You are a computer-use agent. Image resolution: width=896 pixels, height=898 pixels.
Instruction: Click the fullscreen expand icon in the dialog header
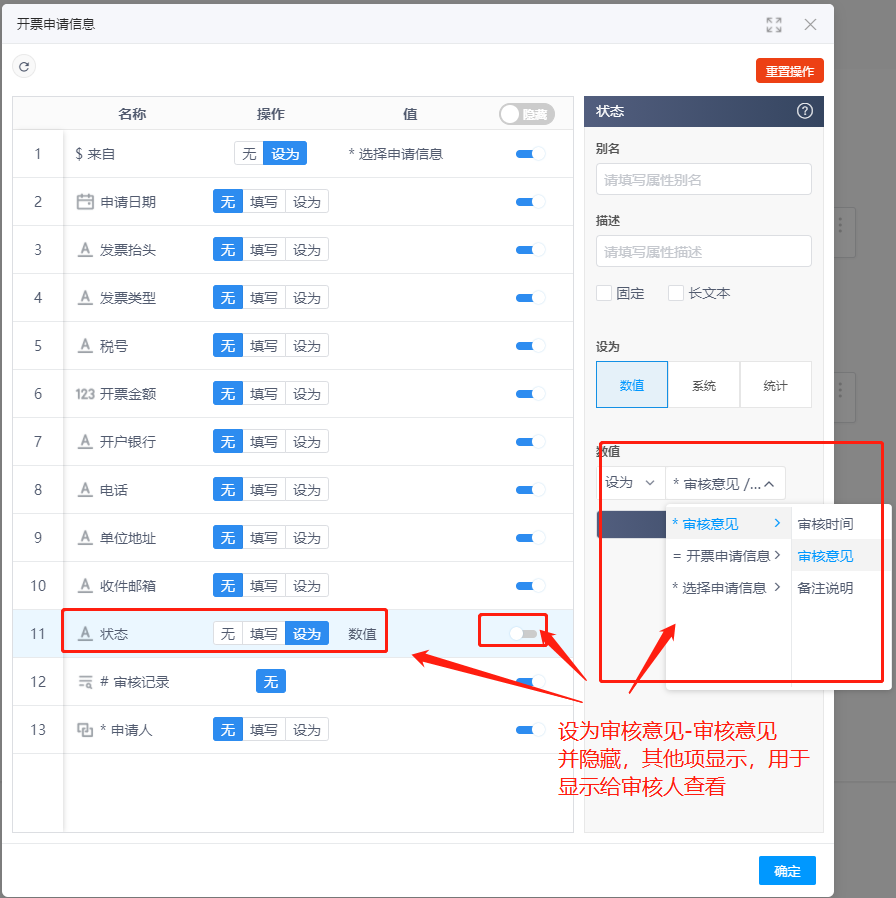click(773, 24)
